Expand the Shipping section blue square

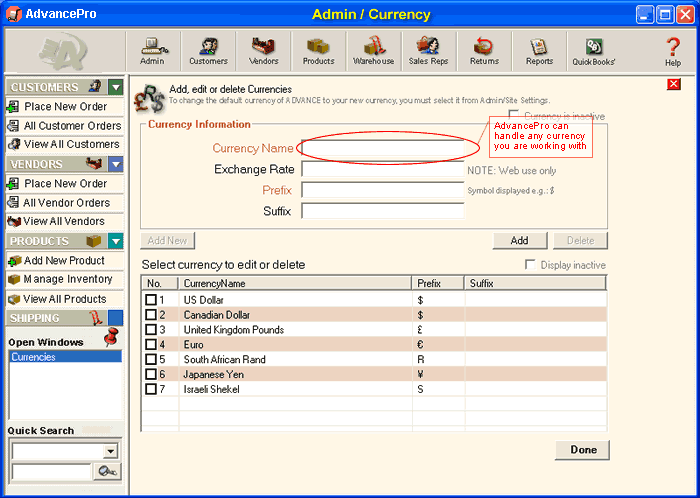(116, 318)
